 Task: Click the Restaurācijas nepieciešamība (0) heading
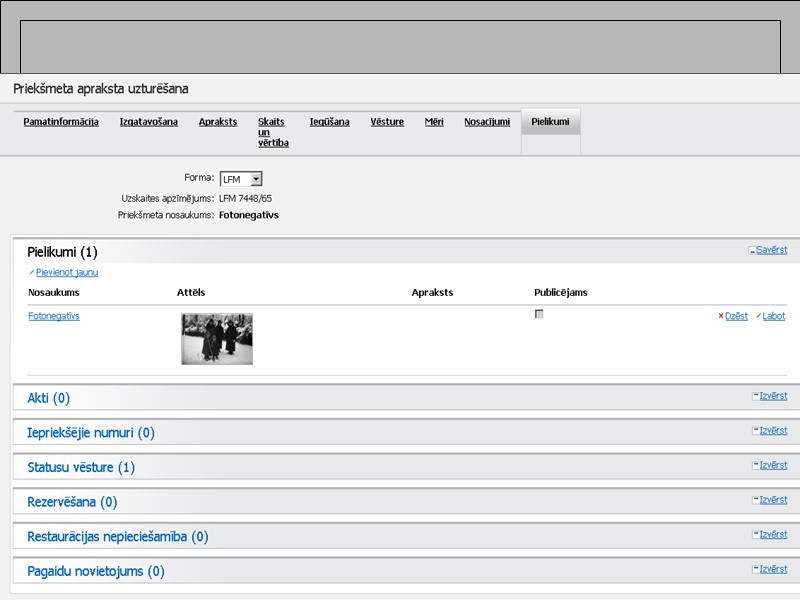[118, 537]
